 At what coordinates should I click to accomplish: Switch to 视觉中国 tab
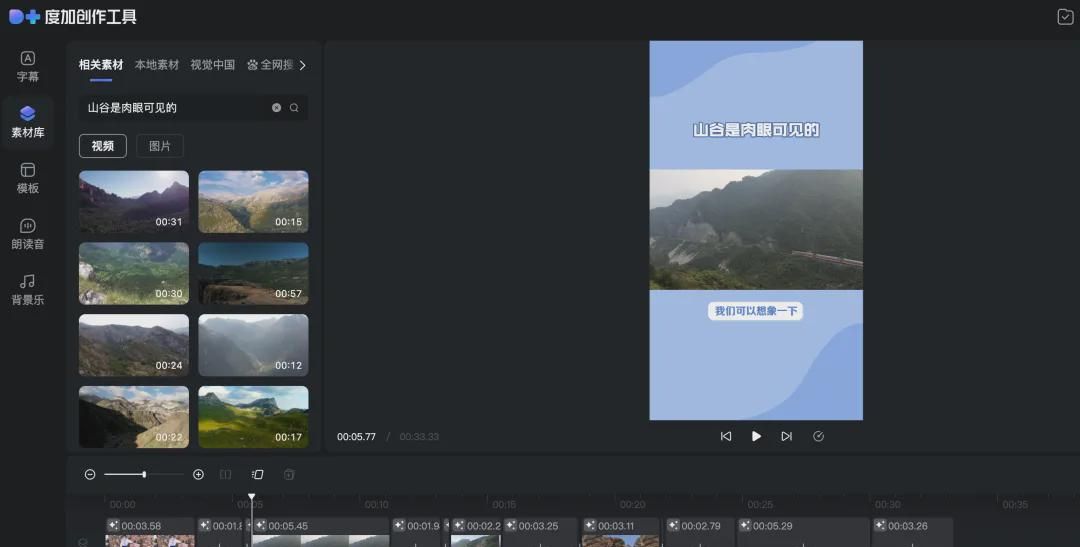[213, 65]
